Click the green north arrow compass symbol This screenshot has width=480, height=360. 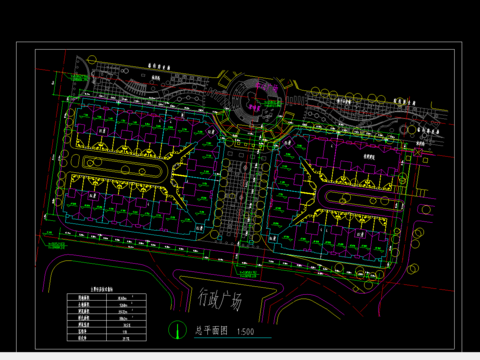click(177, 330)
